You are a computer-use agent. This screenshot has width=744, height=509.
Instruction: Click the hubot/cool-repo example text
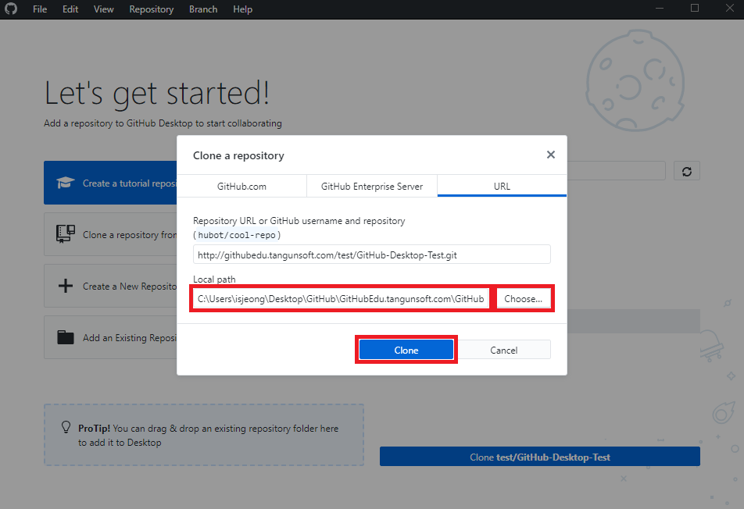pyautogui.click(x=237, y=235)
